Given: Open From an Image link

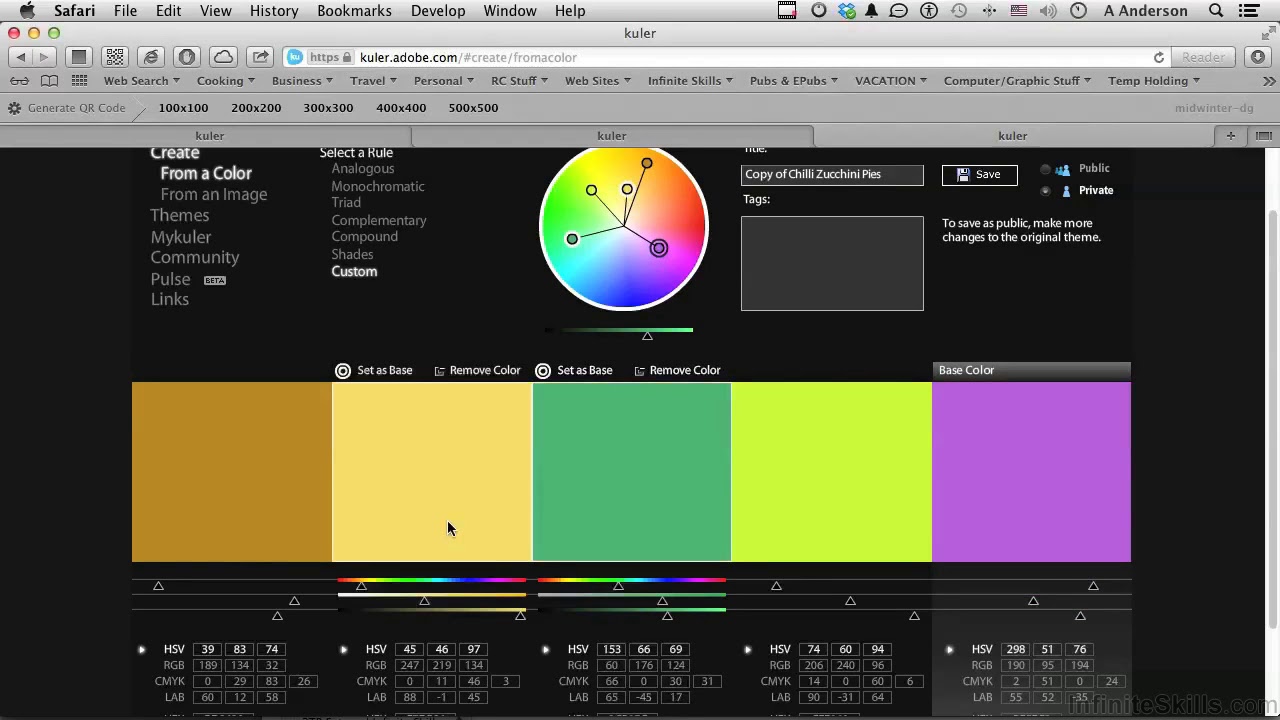Looking at the screenshot, I should [214, 195].
